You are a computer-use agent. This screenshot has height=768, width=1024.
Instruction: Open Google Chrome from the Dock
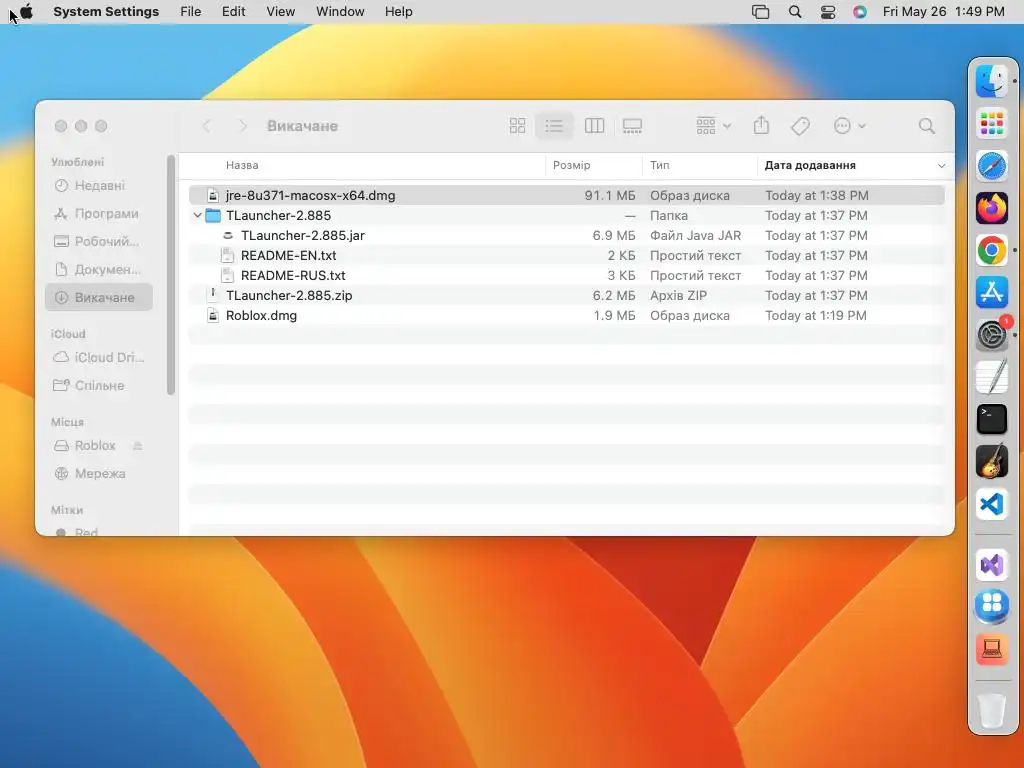[x=992, y=250]
